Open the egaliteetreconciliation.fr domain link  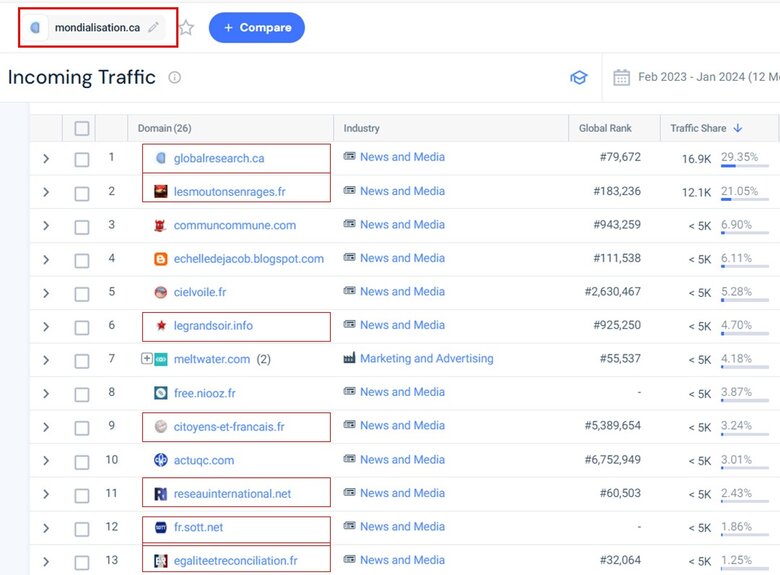tap(235, 561)
